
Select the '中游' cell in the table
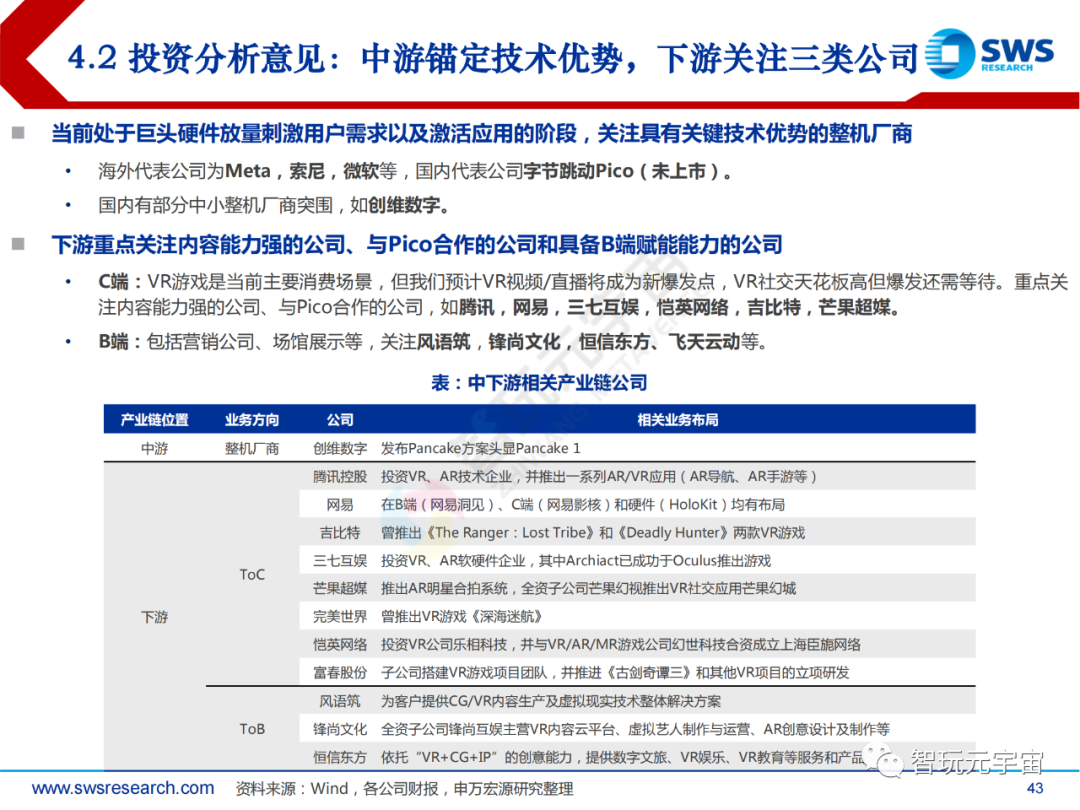tap(154, 448)
